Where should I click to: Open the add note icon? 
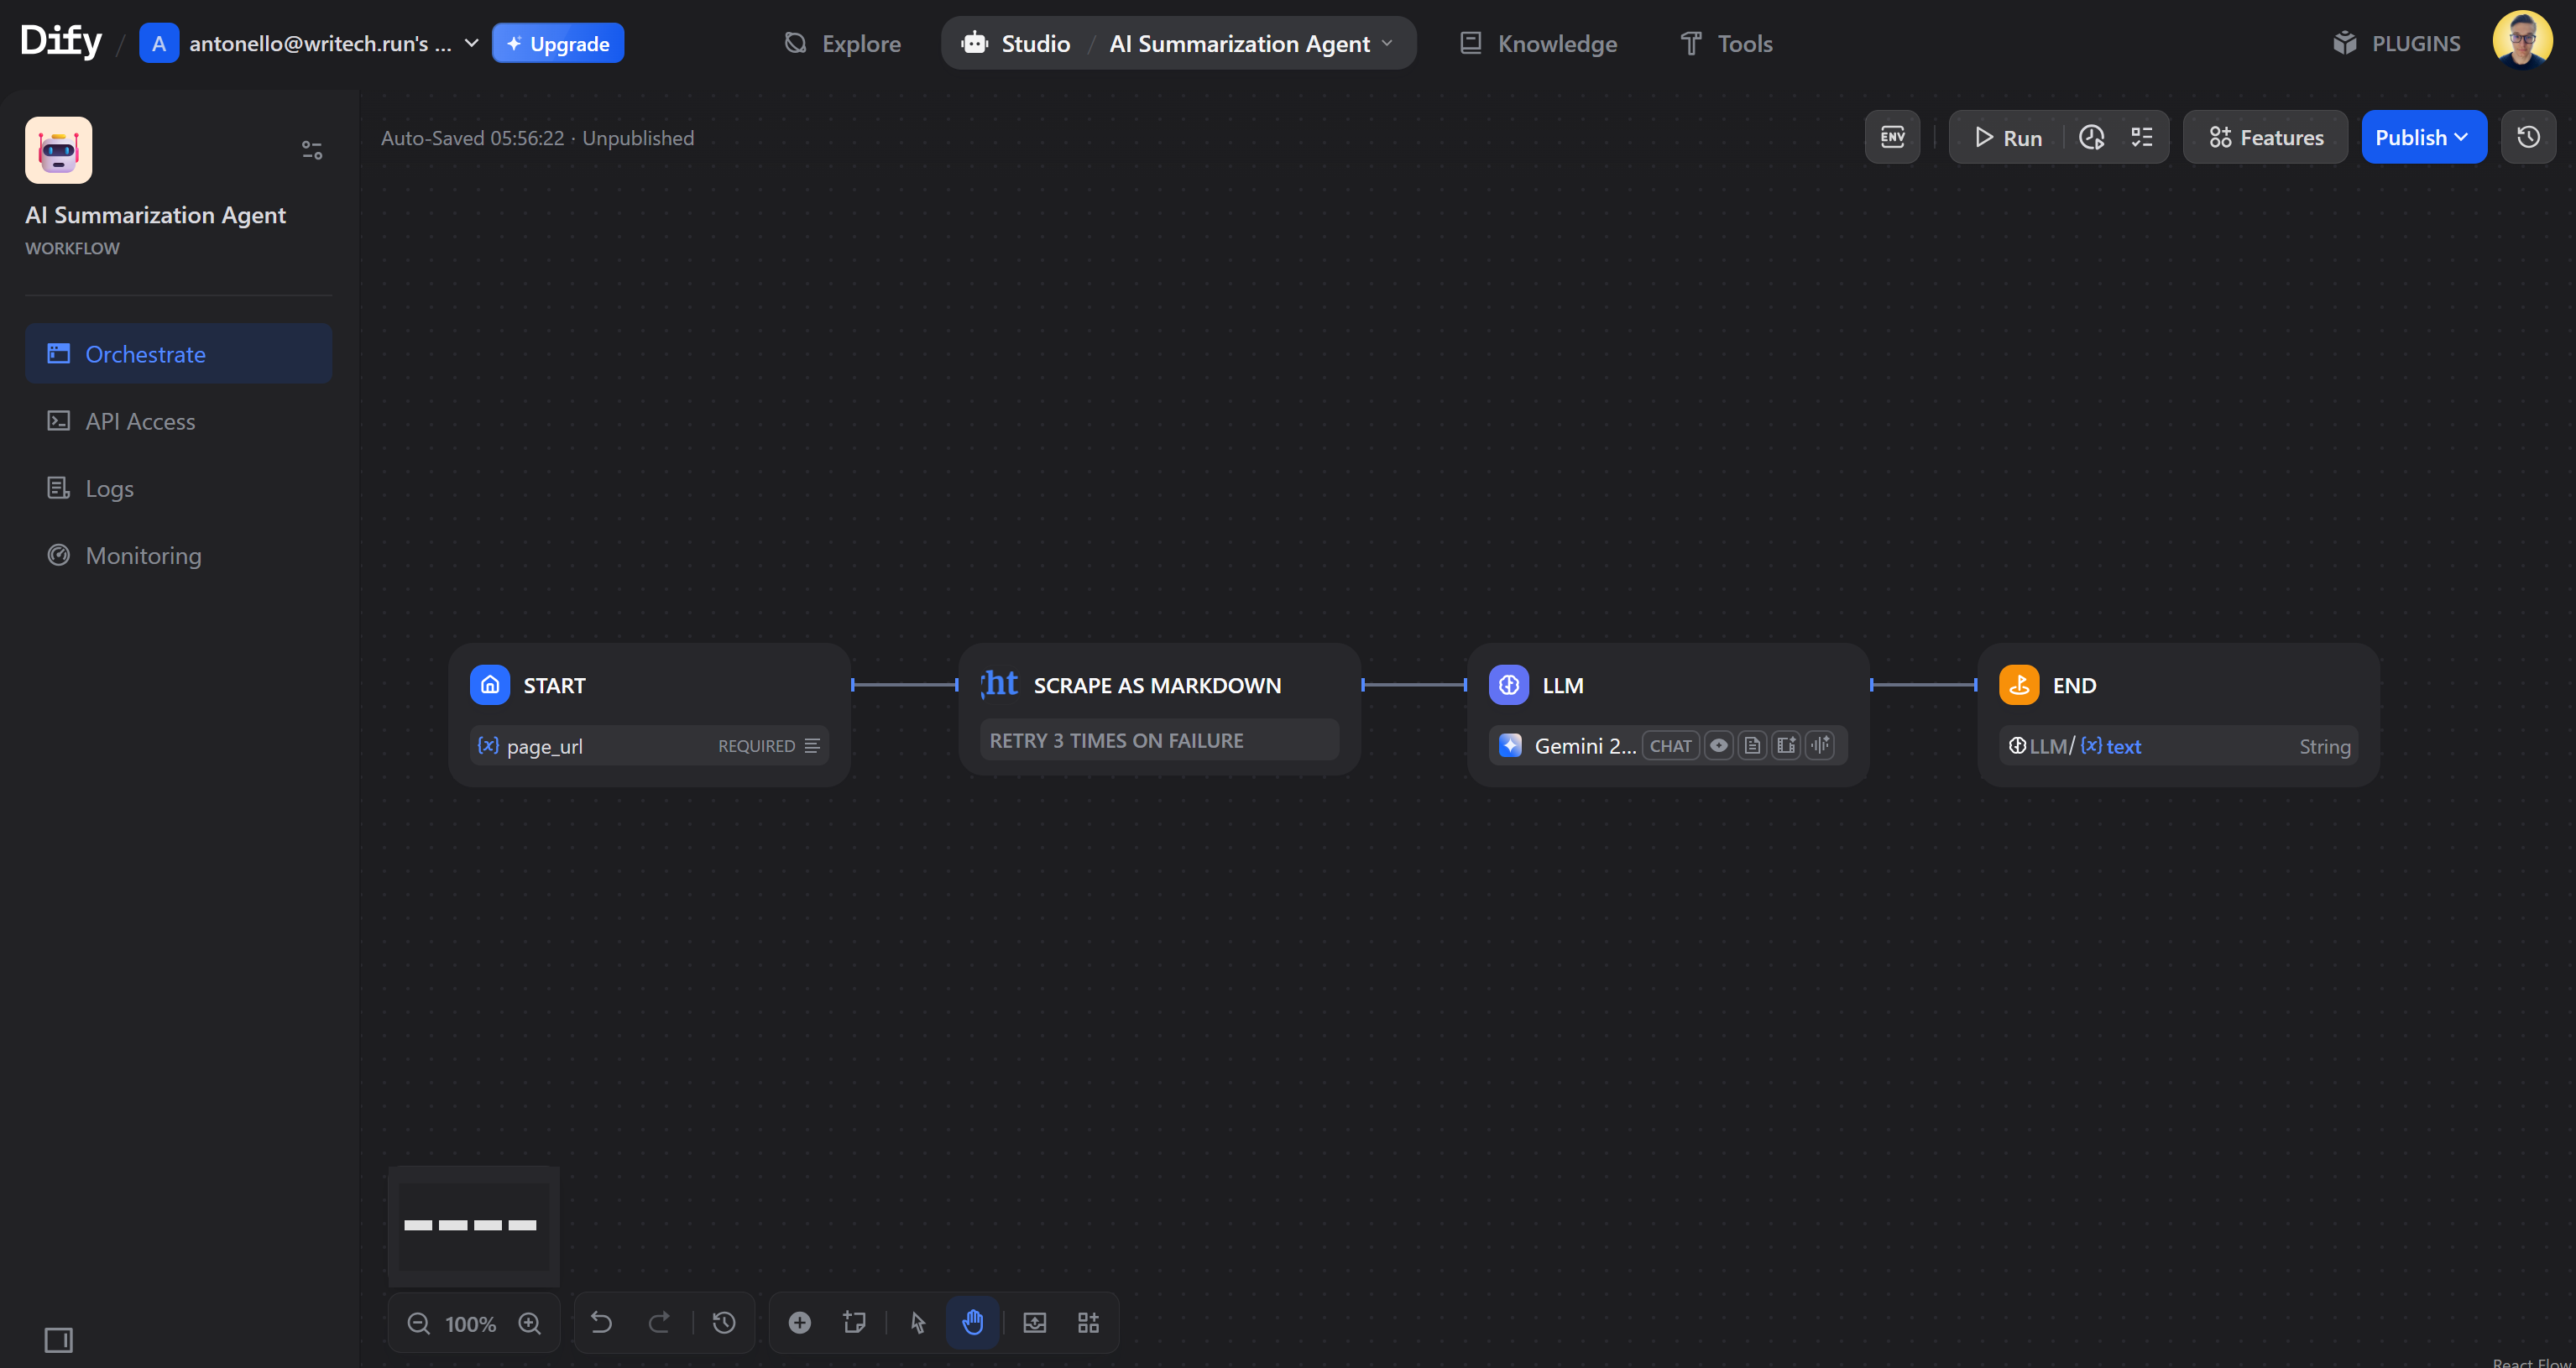(854, 1322)
